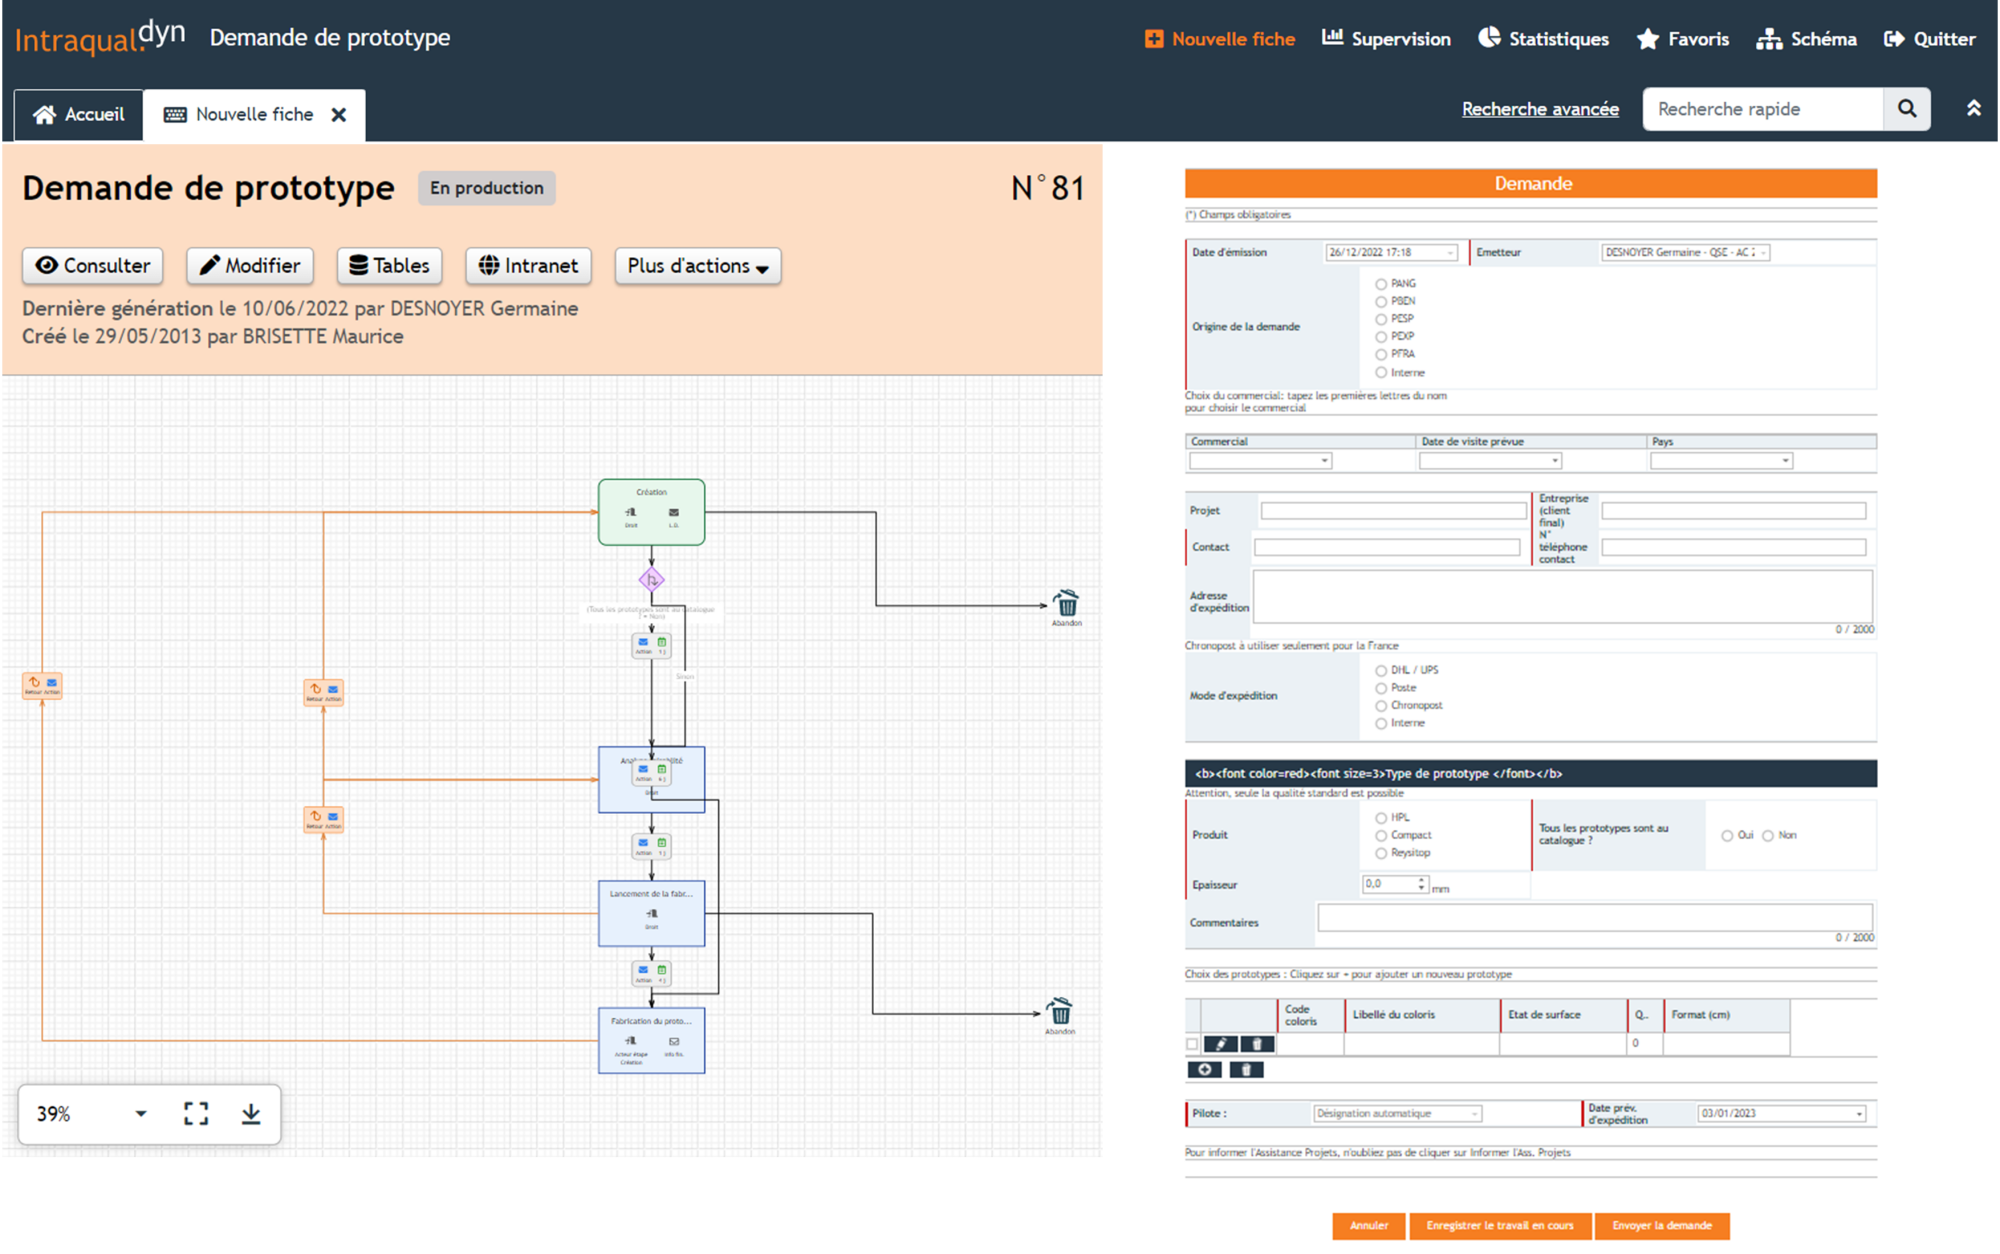Click the plus add prototype icon
This screenshot has height=1254, width=2000.
point(1205,1070)
